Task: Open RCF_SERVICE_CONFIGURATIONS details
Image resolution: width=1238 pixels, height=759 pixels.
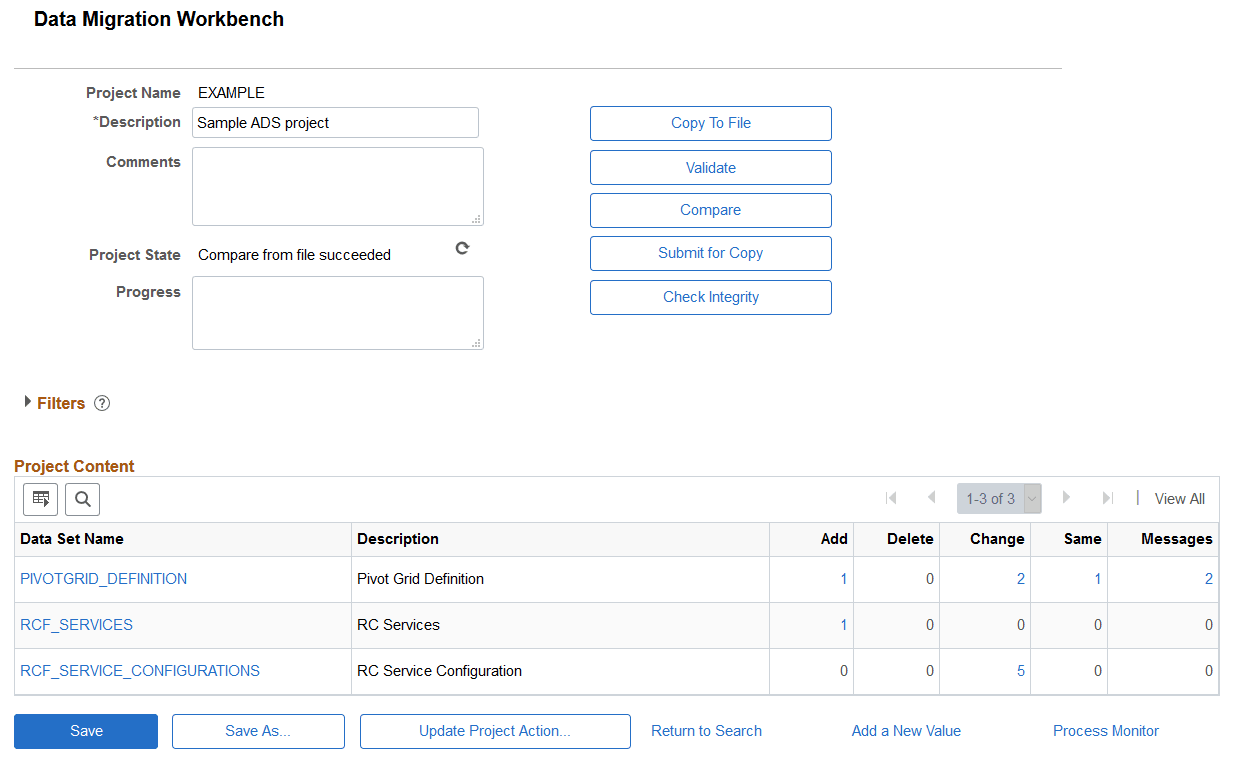Action: 140,671
